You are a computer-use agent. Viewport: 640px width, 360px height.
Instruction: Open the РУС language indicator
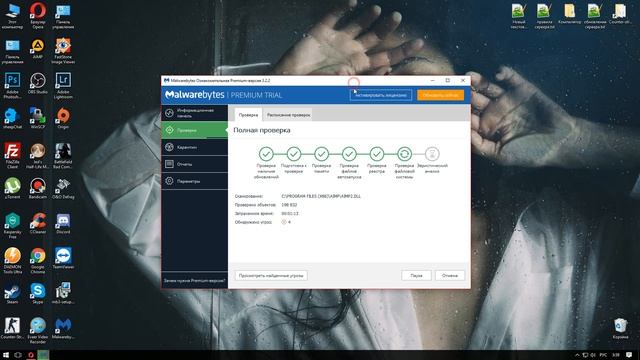pos(603,355)
